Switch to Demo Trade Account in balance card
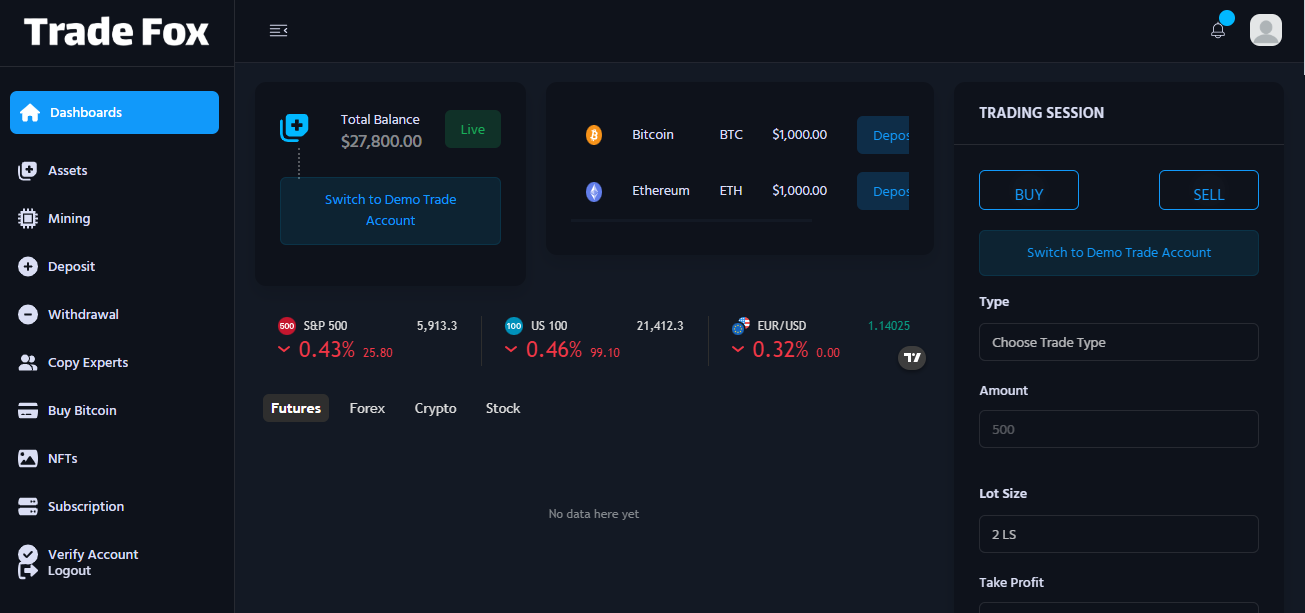1305x613 pixels. (390, 211)
